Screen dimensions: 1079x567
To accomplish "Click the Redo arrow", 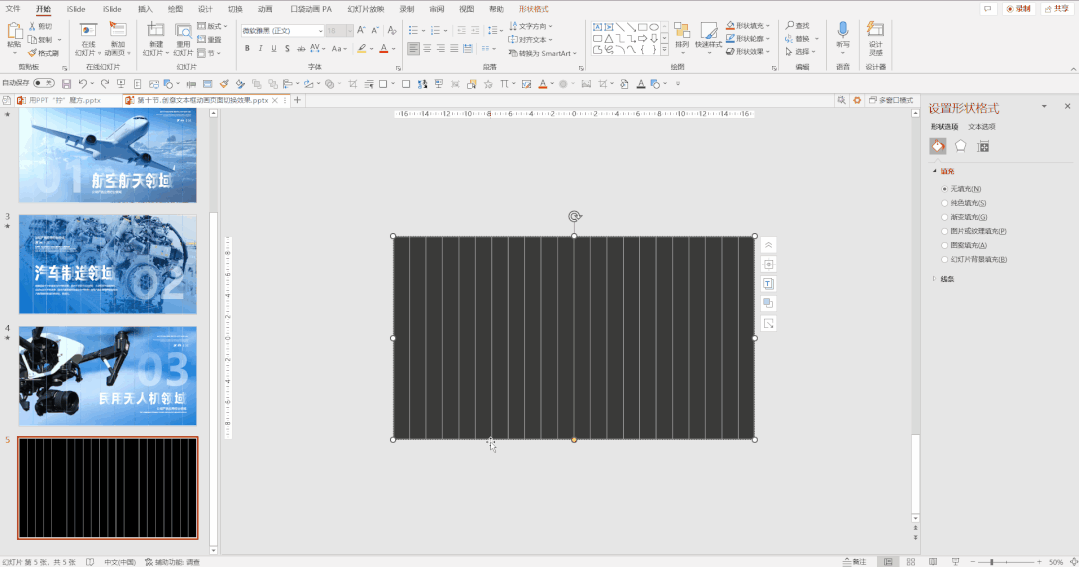I will click(105, 83).
